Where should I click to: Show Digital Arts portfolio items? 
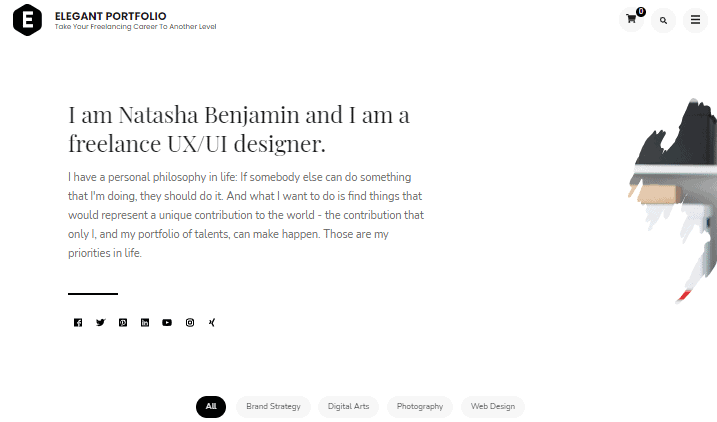click(348, 406)
